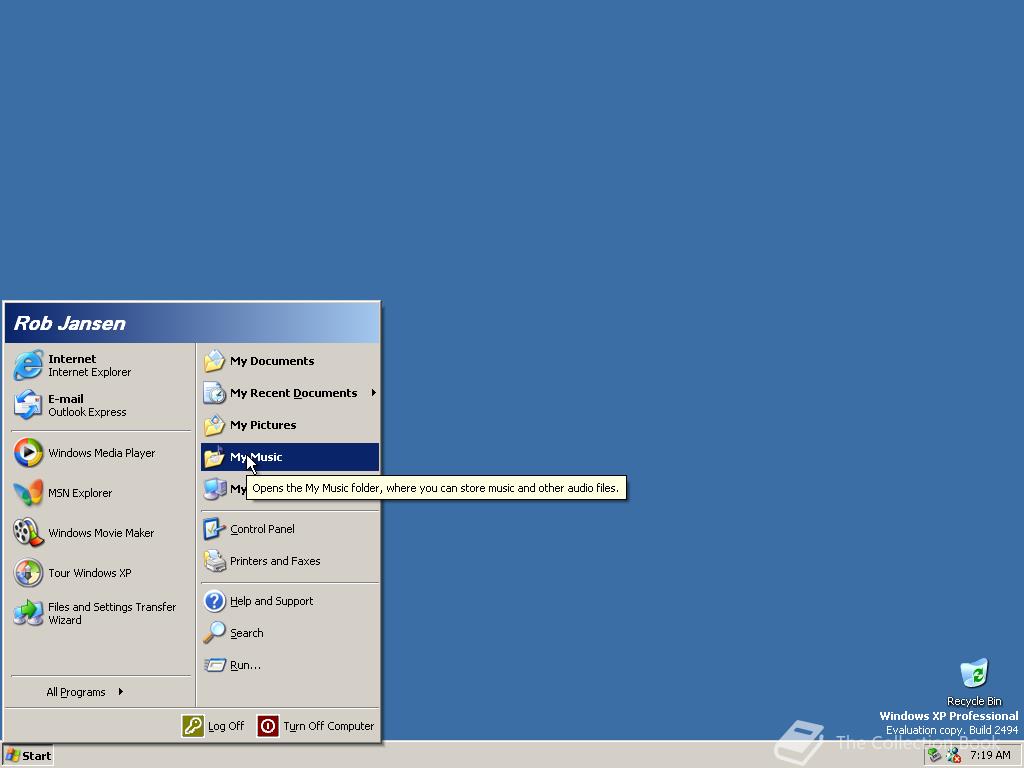Click the MSN Explorer label text
This screenshot has height=768, width=1024.
[80, 493]
